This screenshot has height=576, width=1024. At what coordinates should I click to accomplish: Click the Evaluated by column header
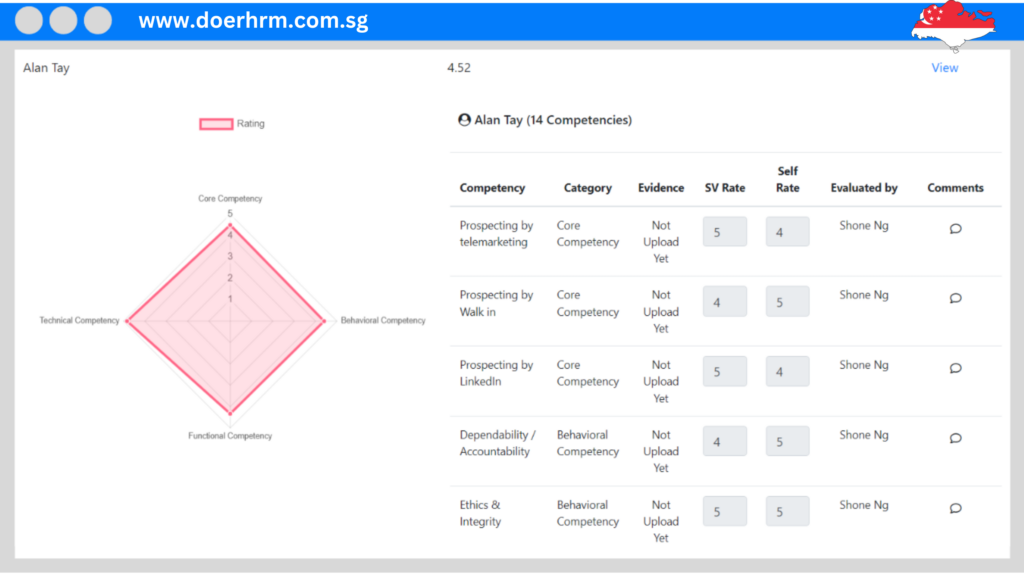(x=864, y=188)
